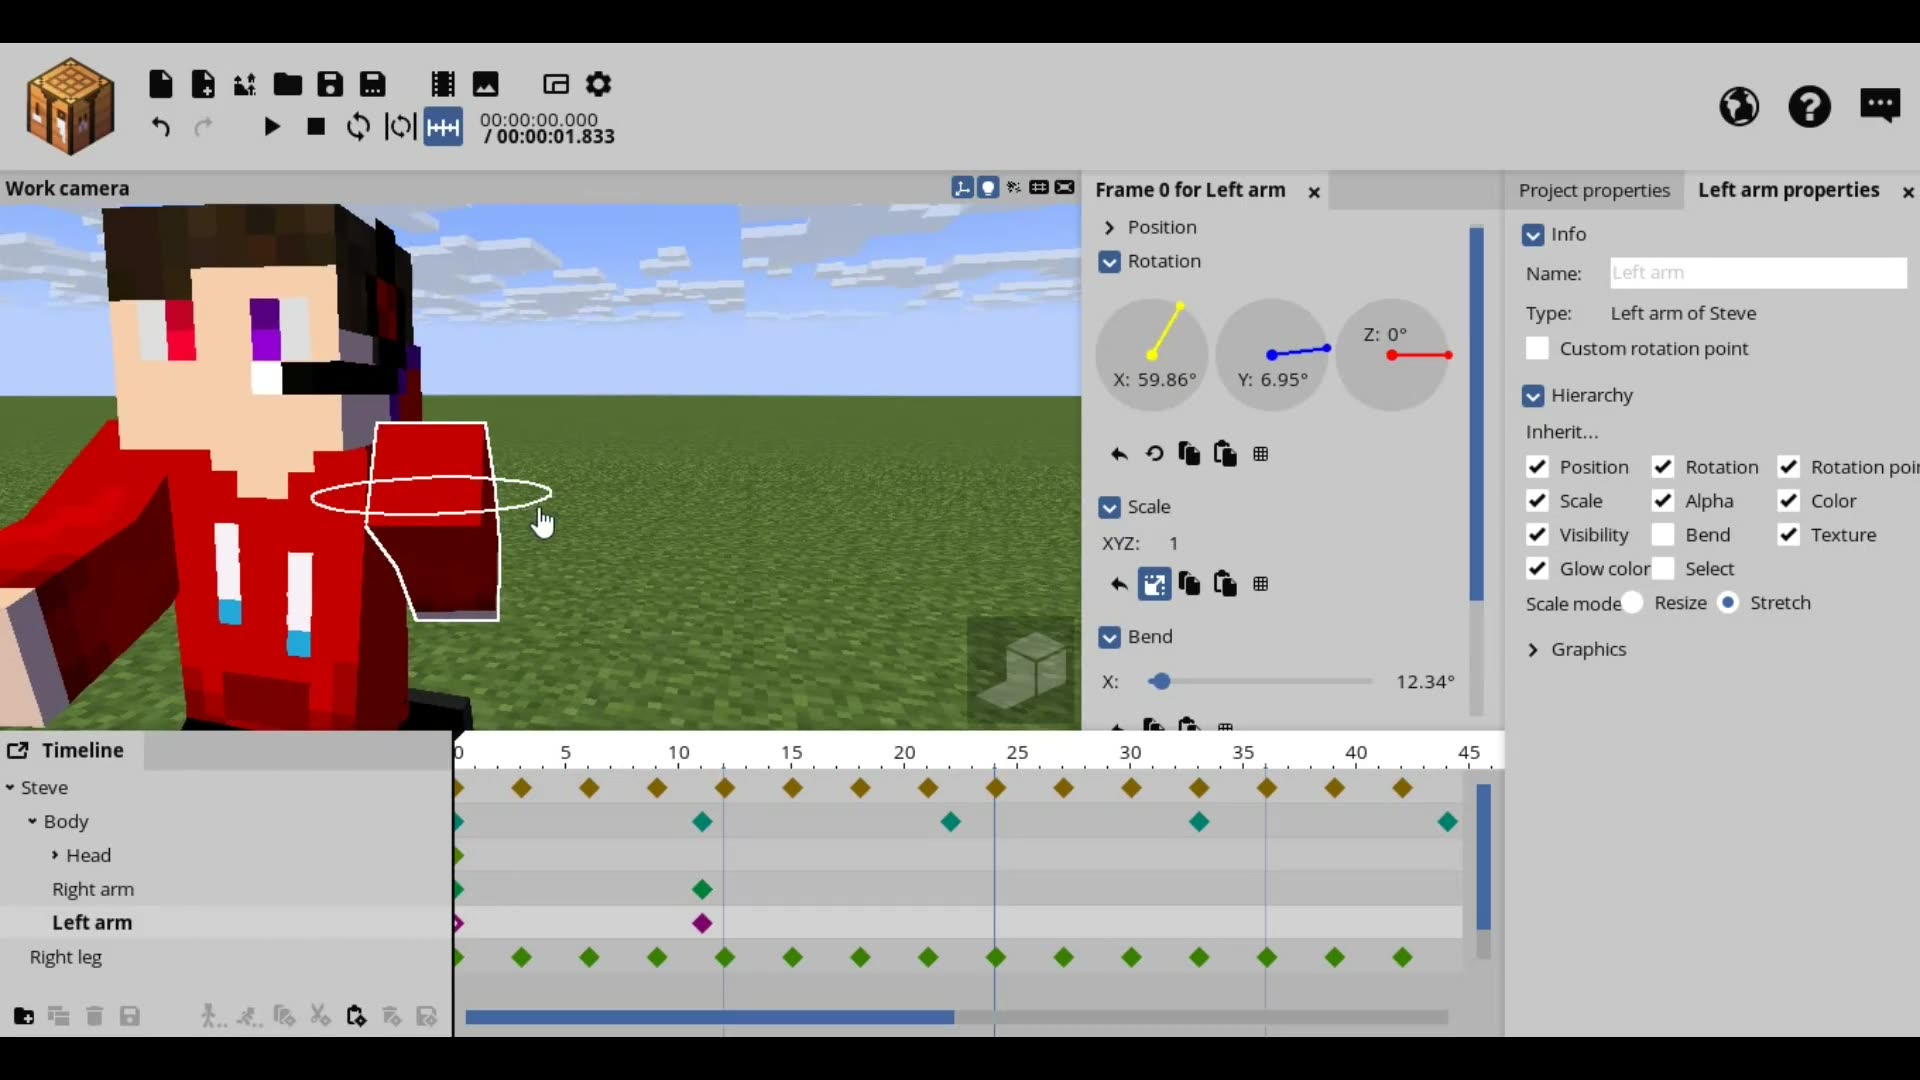This screenshot has width=1920, height=1080.
Task: Open the keyframe graph editor view
Action: click(x=443, y=127)
